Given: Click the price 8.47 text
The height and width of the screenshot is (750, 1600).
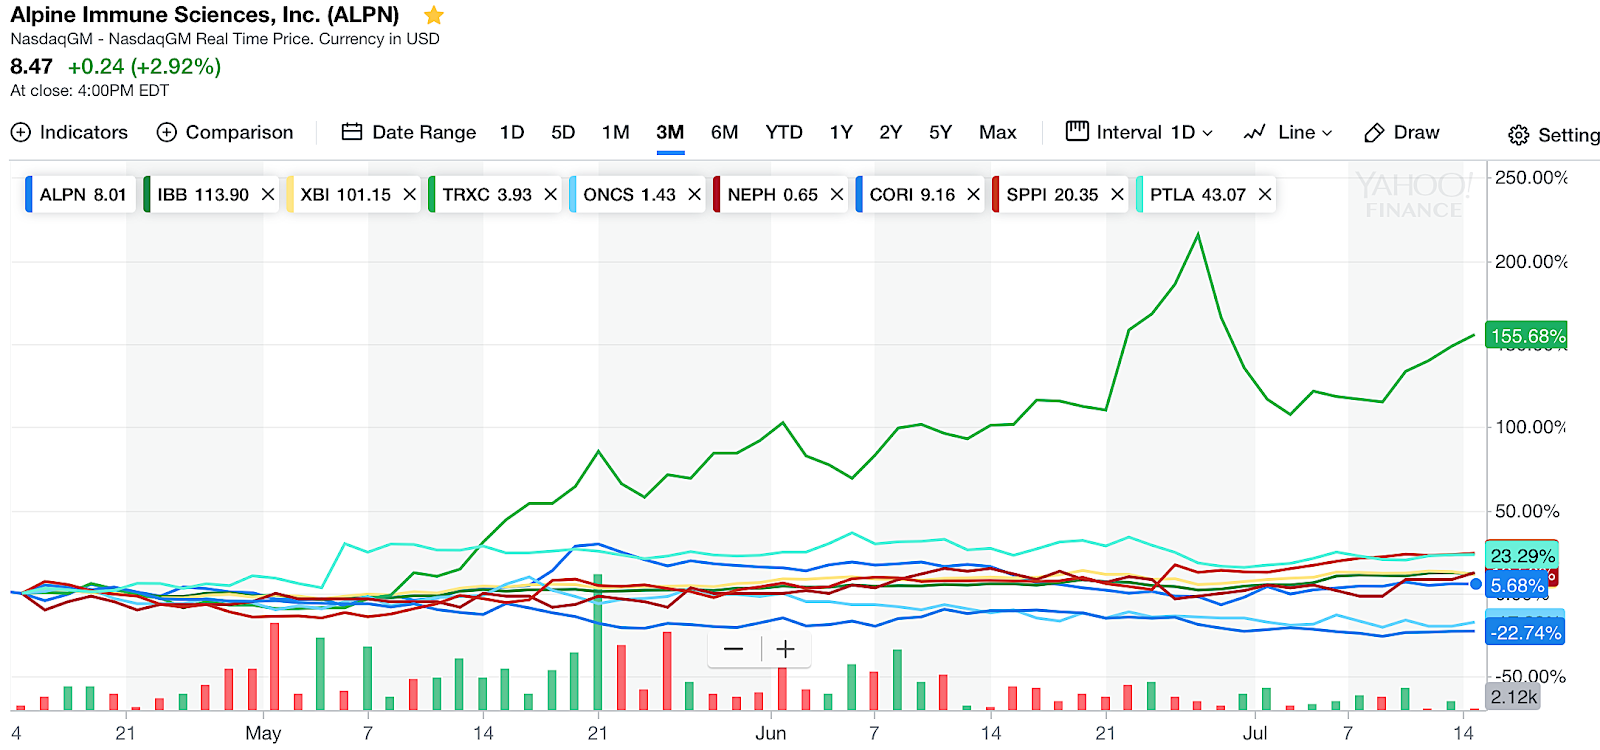Looking at the screenshot, I should pos(31,66).
